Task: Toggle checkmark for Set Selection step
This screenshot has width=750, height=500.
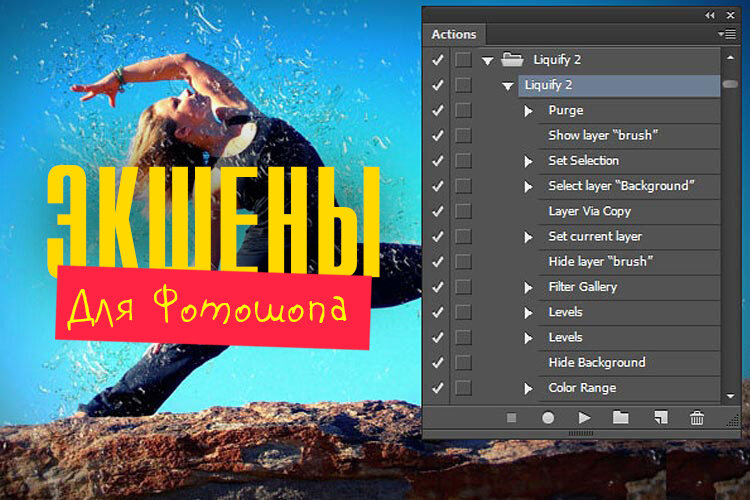Action: 437,161
